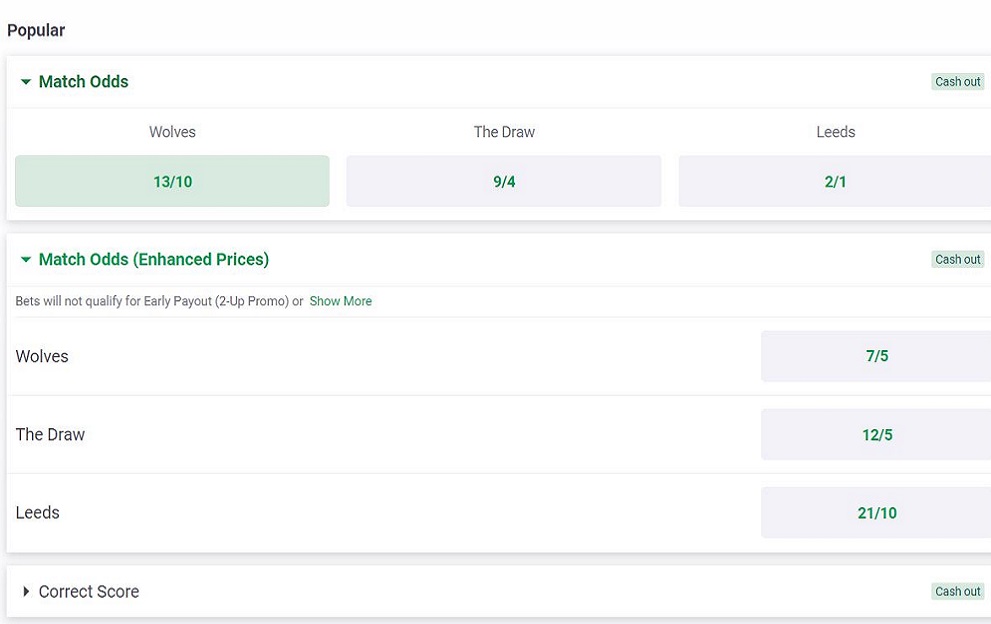The width and height of the screenshot is (991, 624).
Task: Collapse the Match Odds section arrow
Action: (x=26, y=82)
